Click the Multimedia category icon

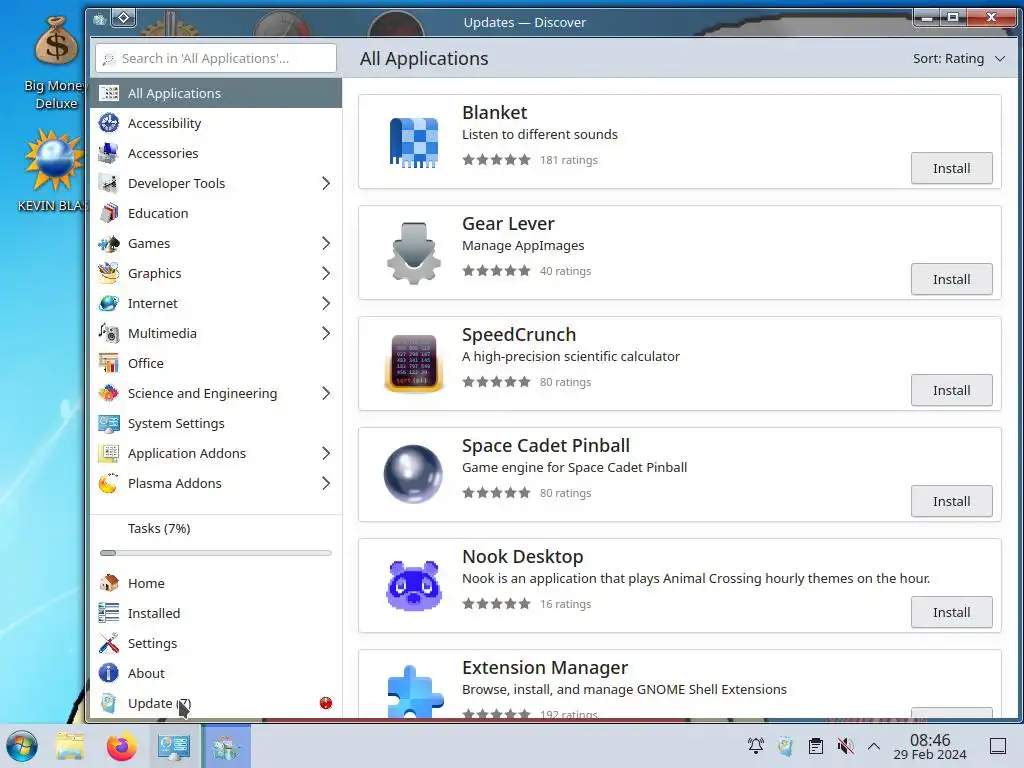108,333
